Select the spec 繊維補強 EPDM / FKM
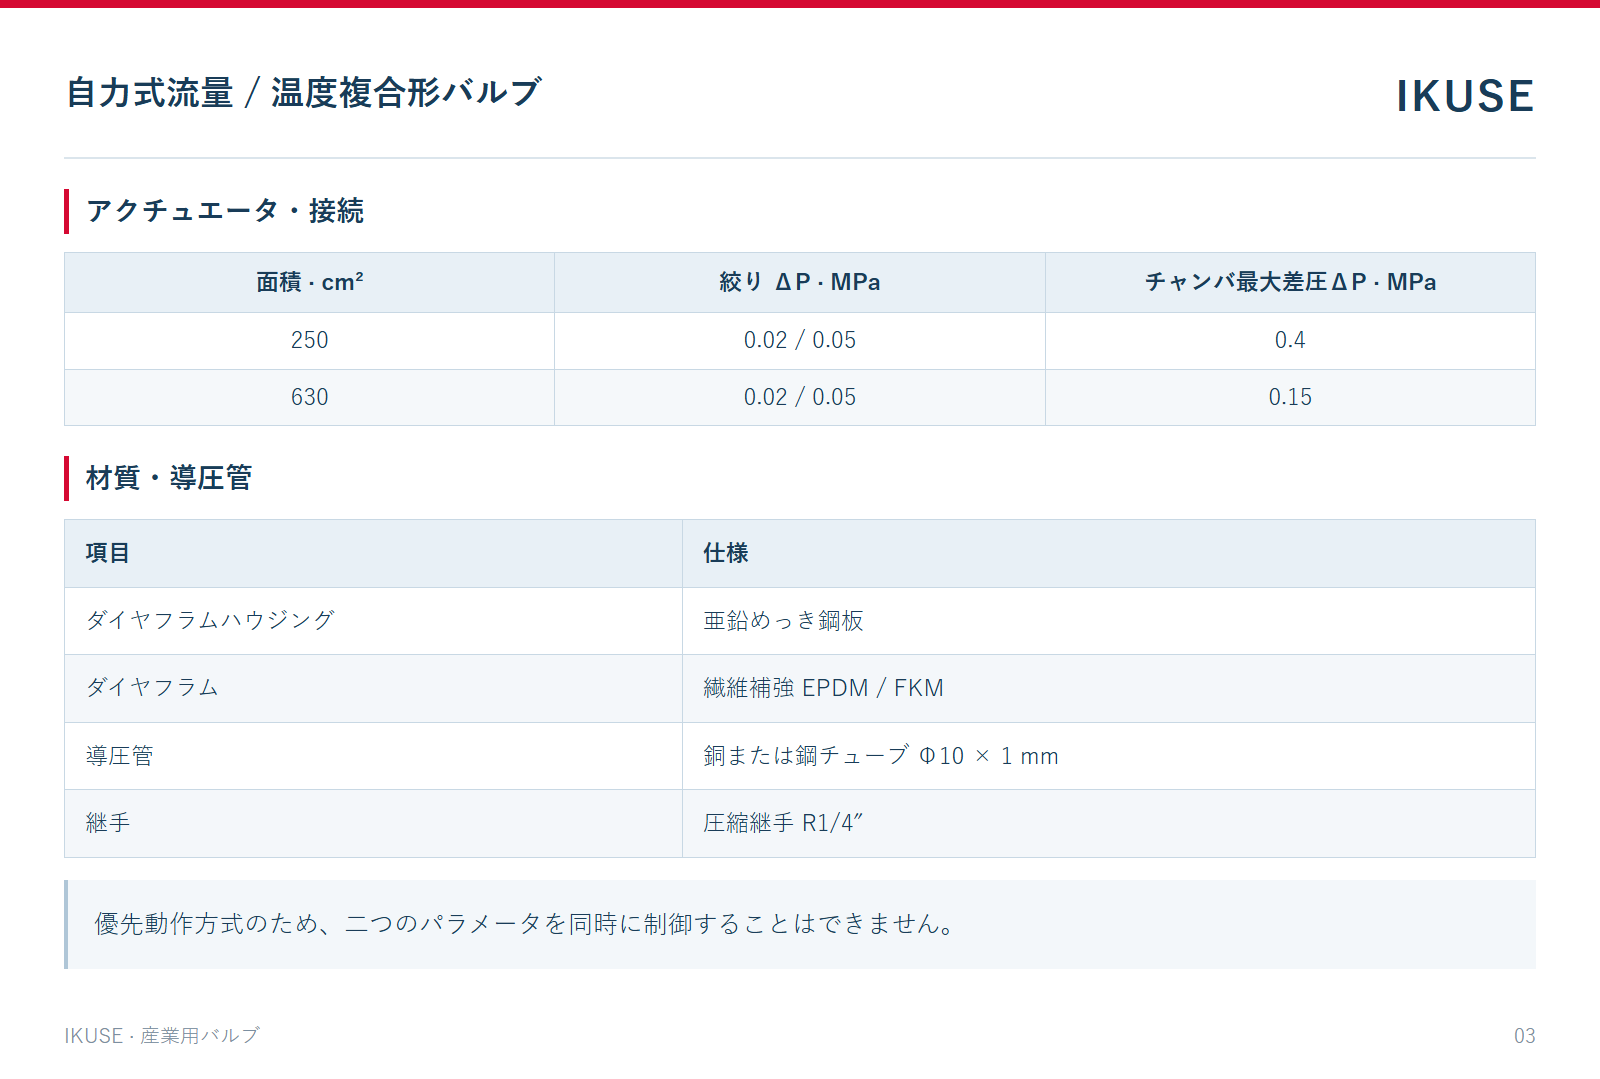 823,688
